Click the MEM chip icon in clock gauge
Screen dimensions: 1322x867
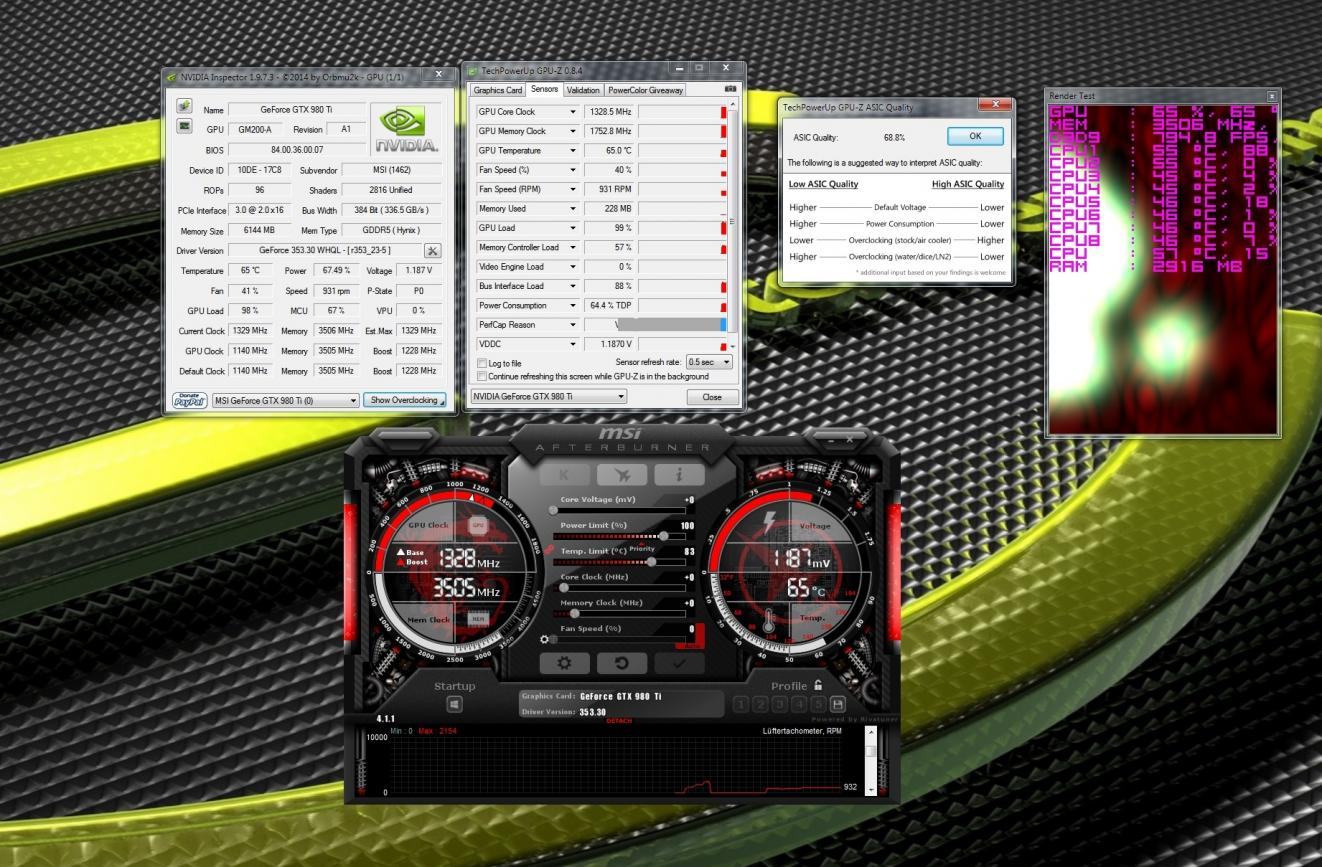[477, 619]
